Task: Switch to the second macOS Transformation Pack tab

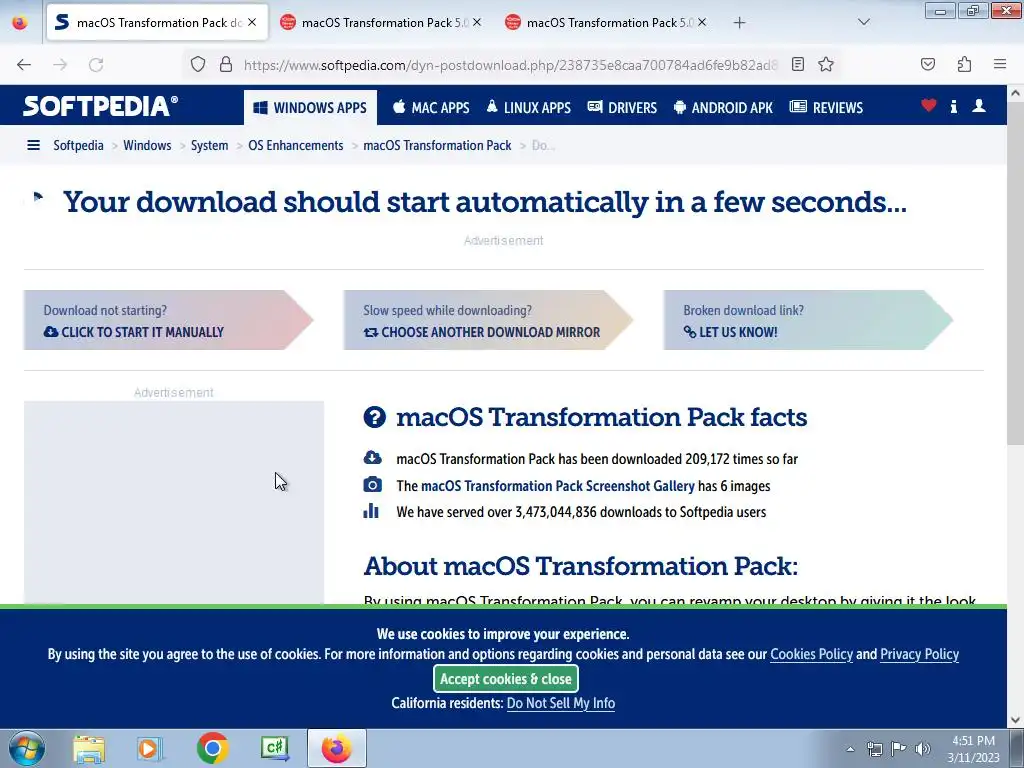Action: pos(380,23)
